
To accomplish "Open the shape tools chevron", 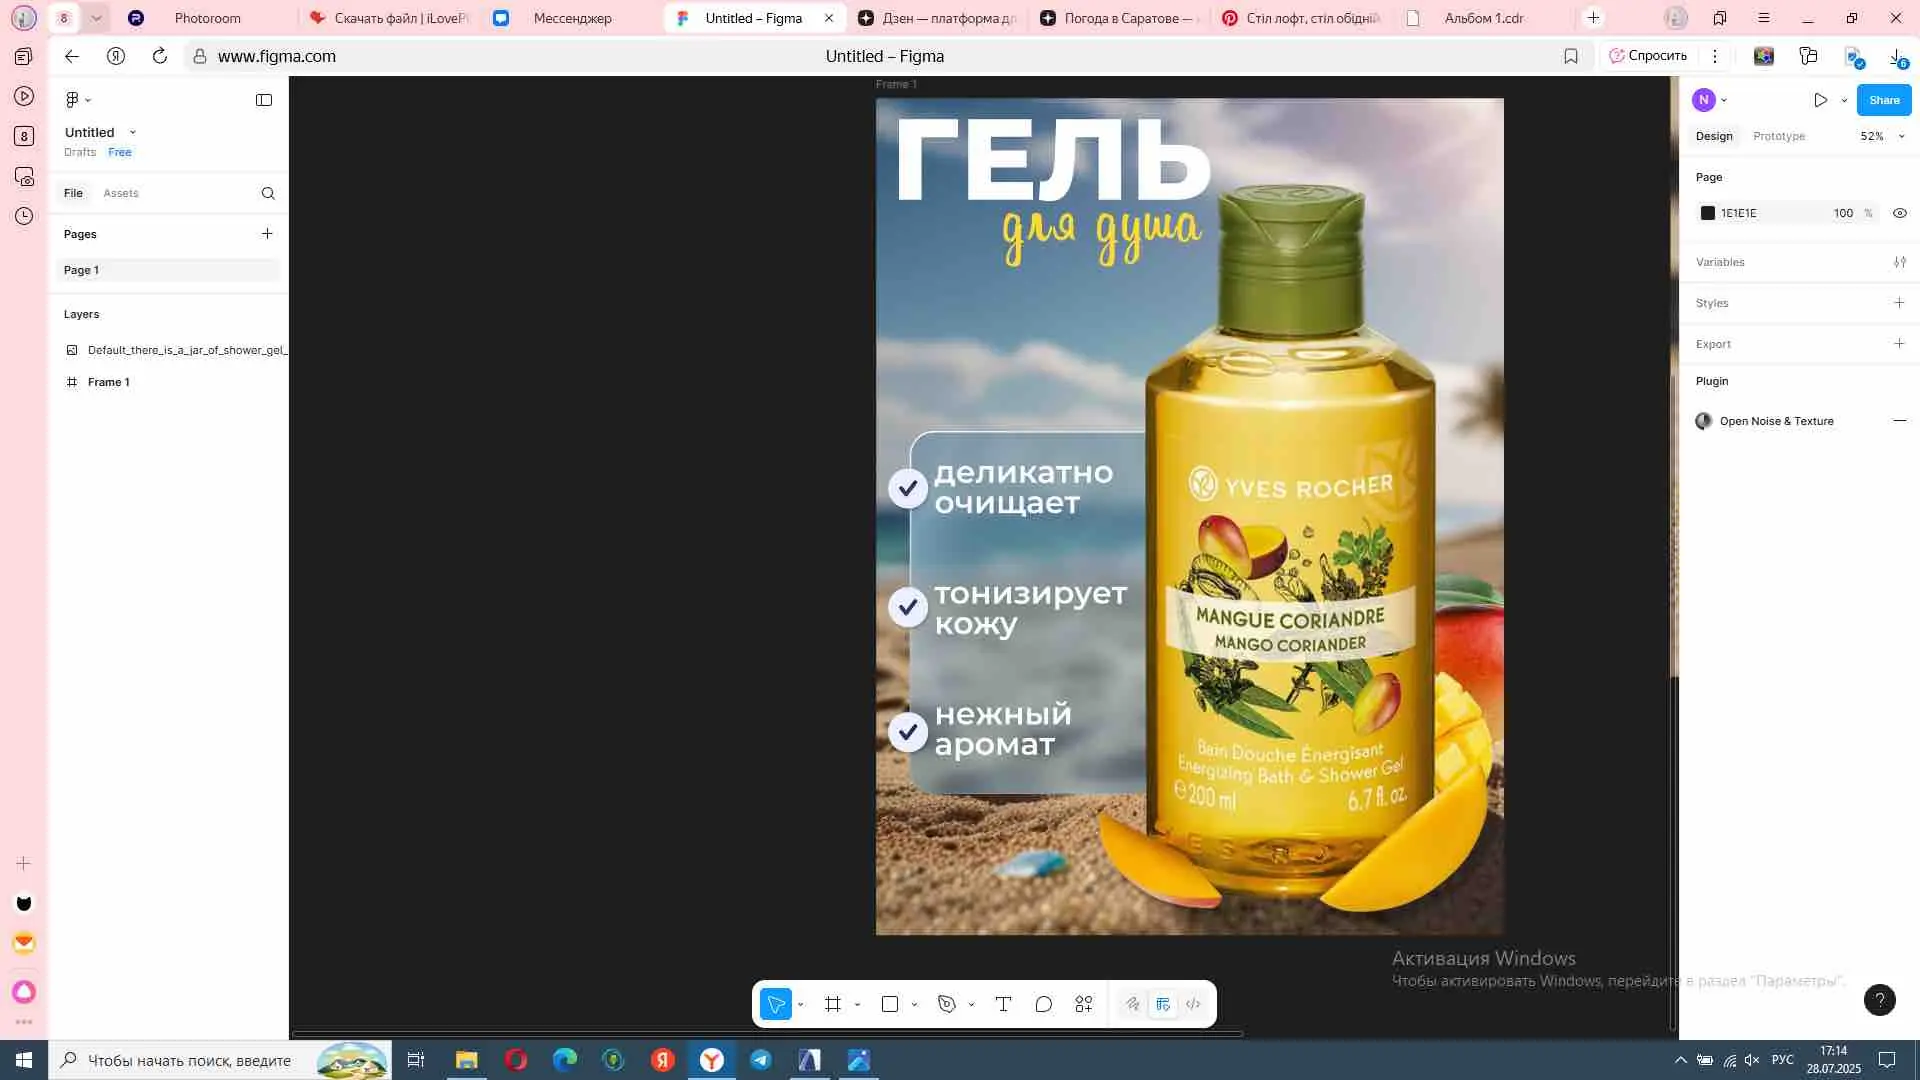I will coord(915,1005).
